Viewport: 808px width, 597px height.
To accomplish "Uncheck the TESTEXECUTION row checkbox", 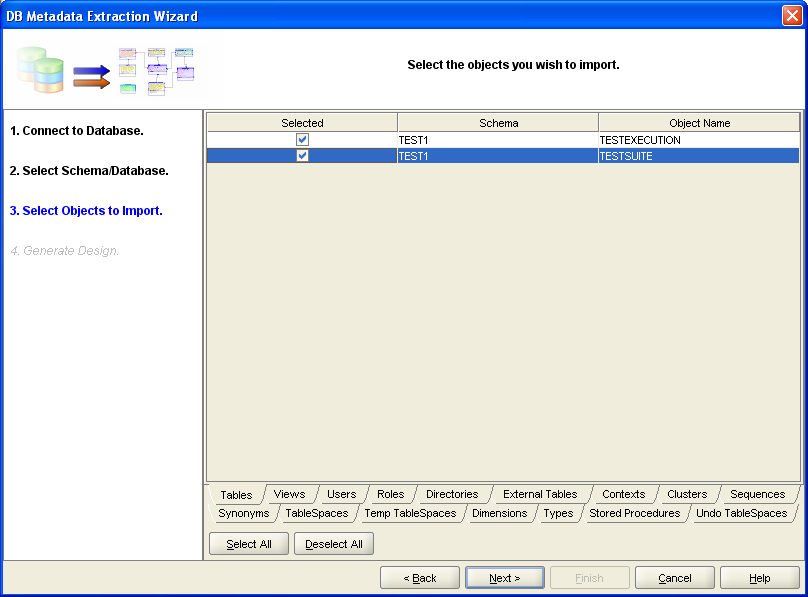I will click(x=302, y=140).
